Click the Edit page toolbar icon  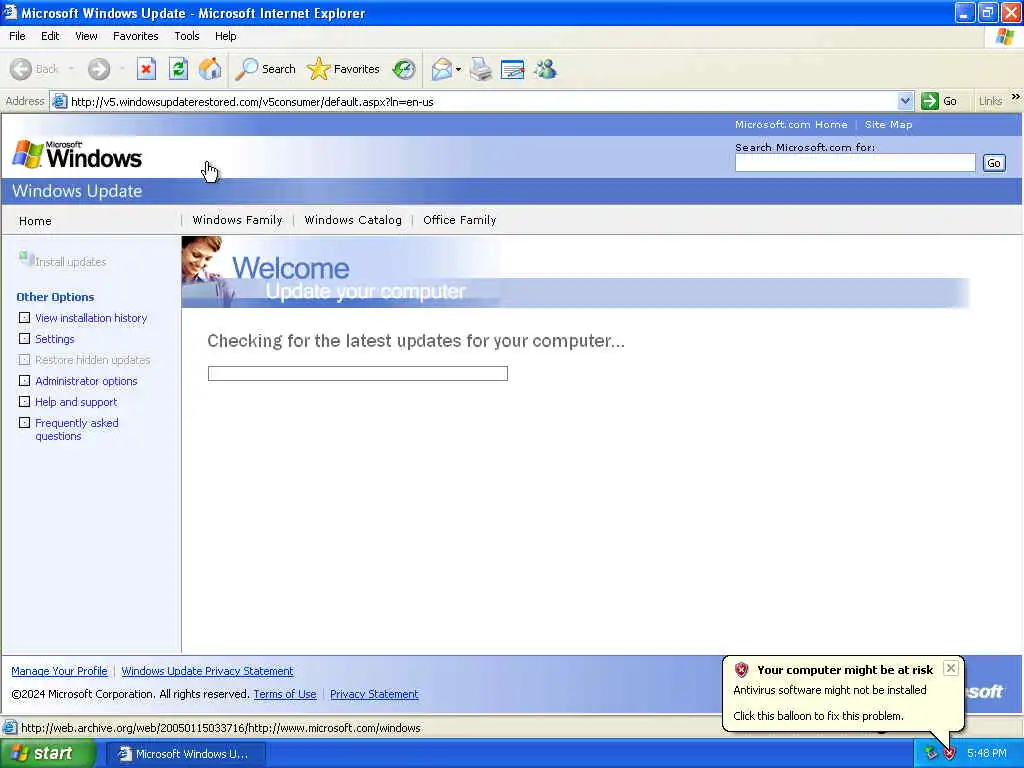click(x=513, y=69)
